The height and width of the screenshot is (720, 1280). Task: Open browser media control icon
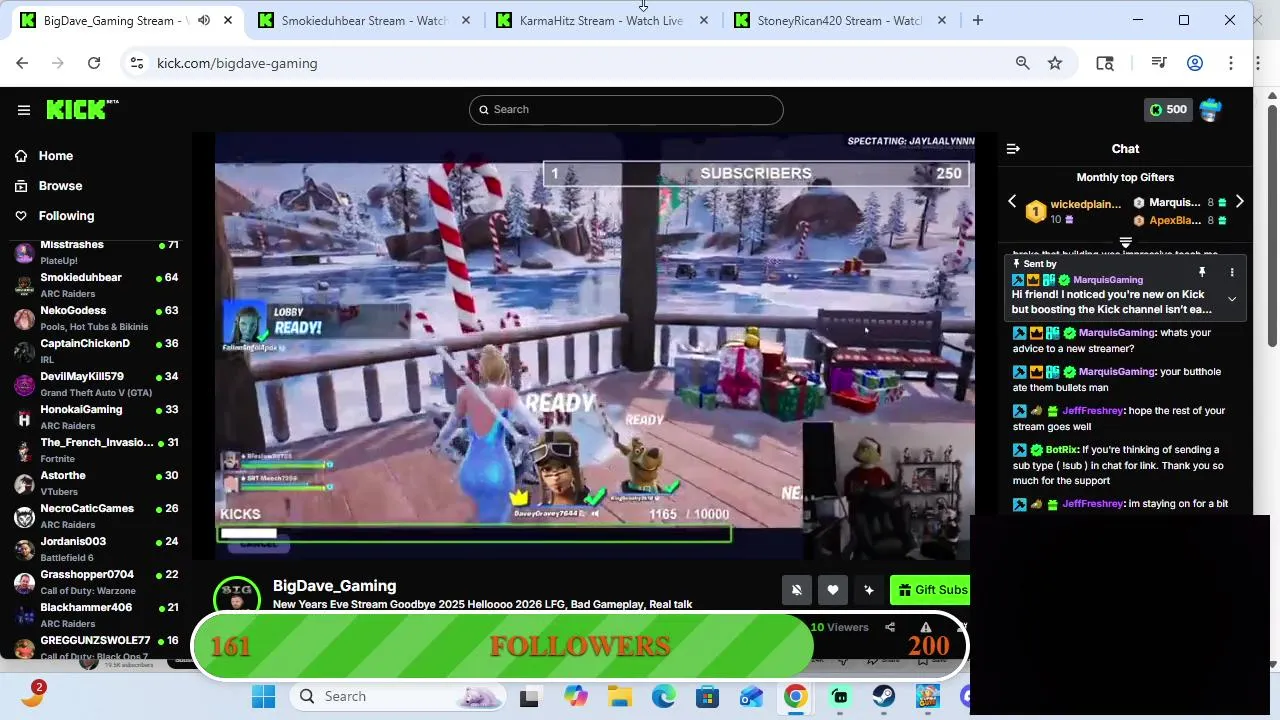pyautogui.click(x=1159, y=63)
